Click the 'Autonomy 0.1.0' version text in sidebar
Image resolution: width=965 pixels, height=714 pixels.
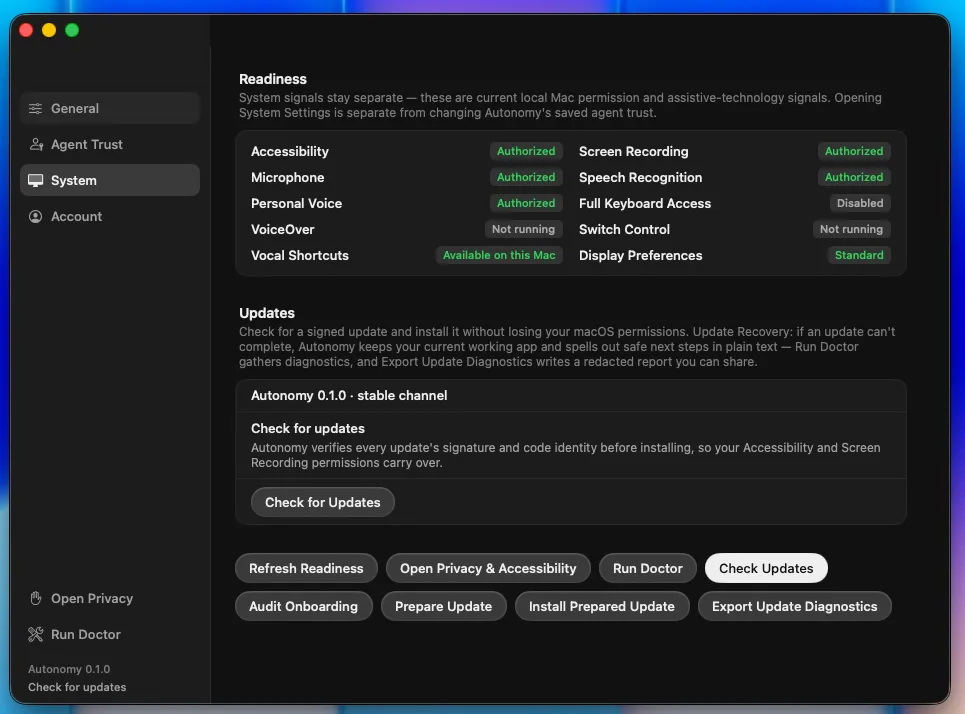click(x=69, y=669)
